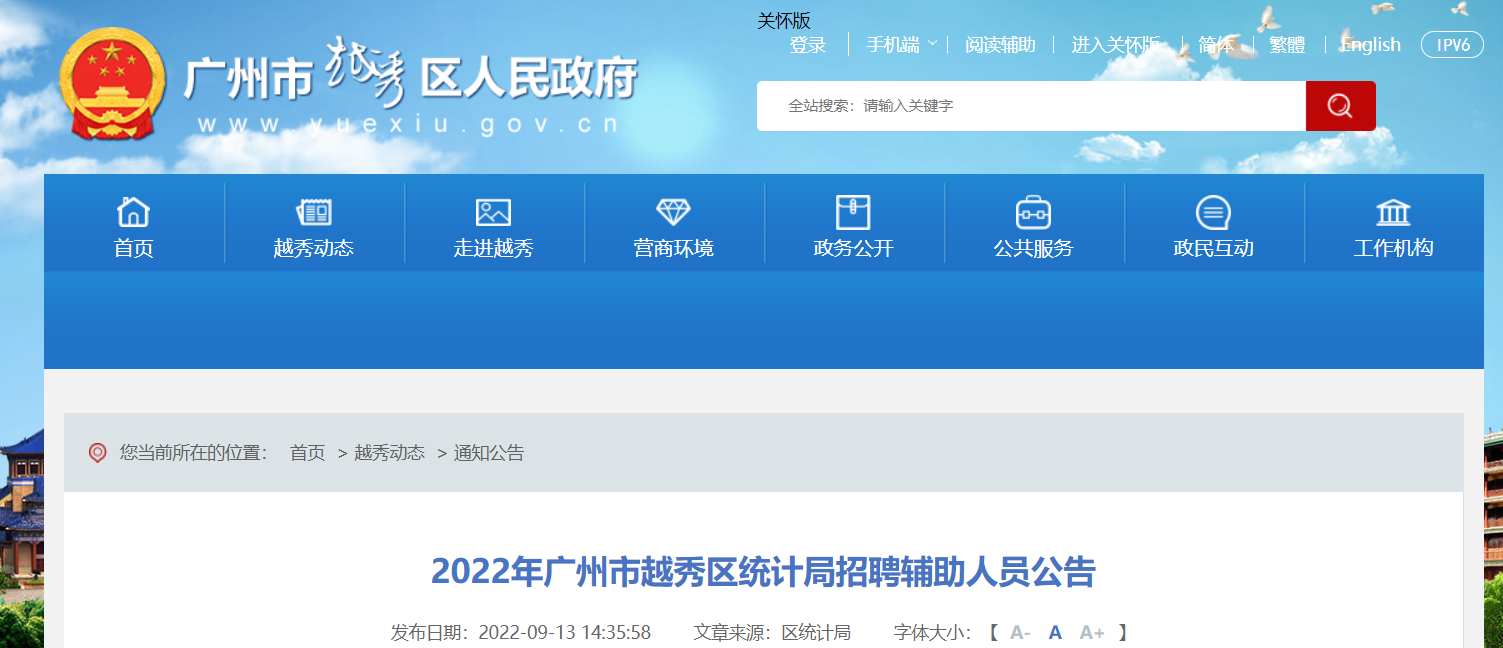
Task: Decrease font size with A- control
Action: pyautogui.click(x=1020, y=632)
